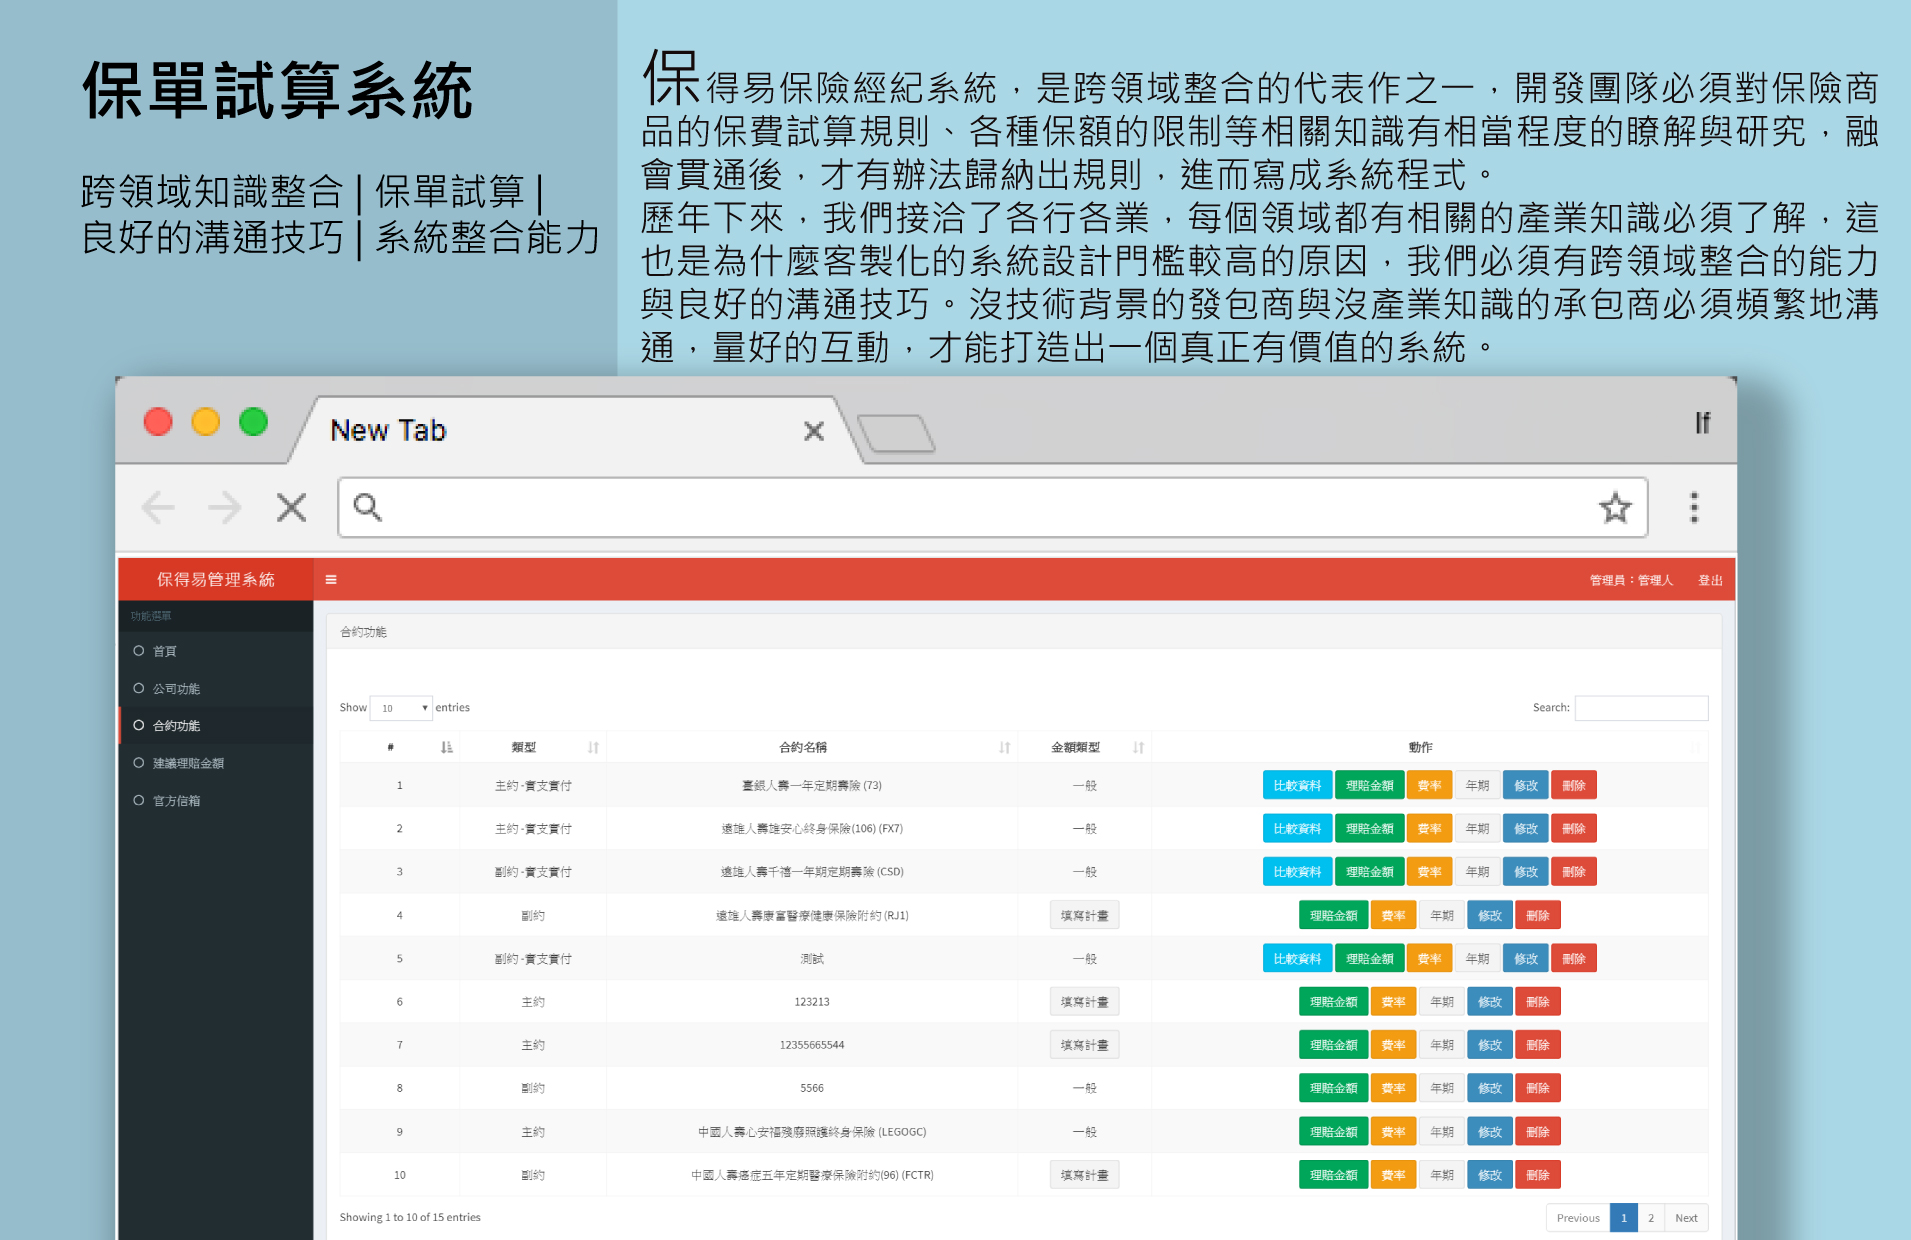This screenshot has height=1240, width=1911.
Task: Open the Show entries dropdown
Action: click(401, 708)
